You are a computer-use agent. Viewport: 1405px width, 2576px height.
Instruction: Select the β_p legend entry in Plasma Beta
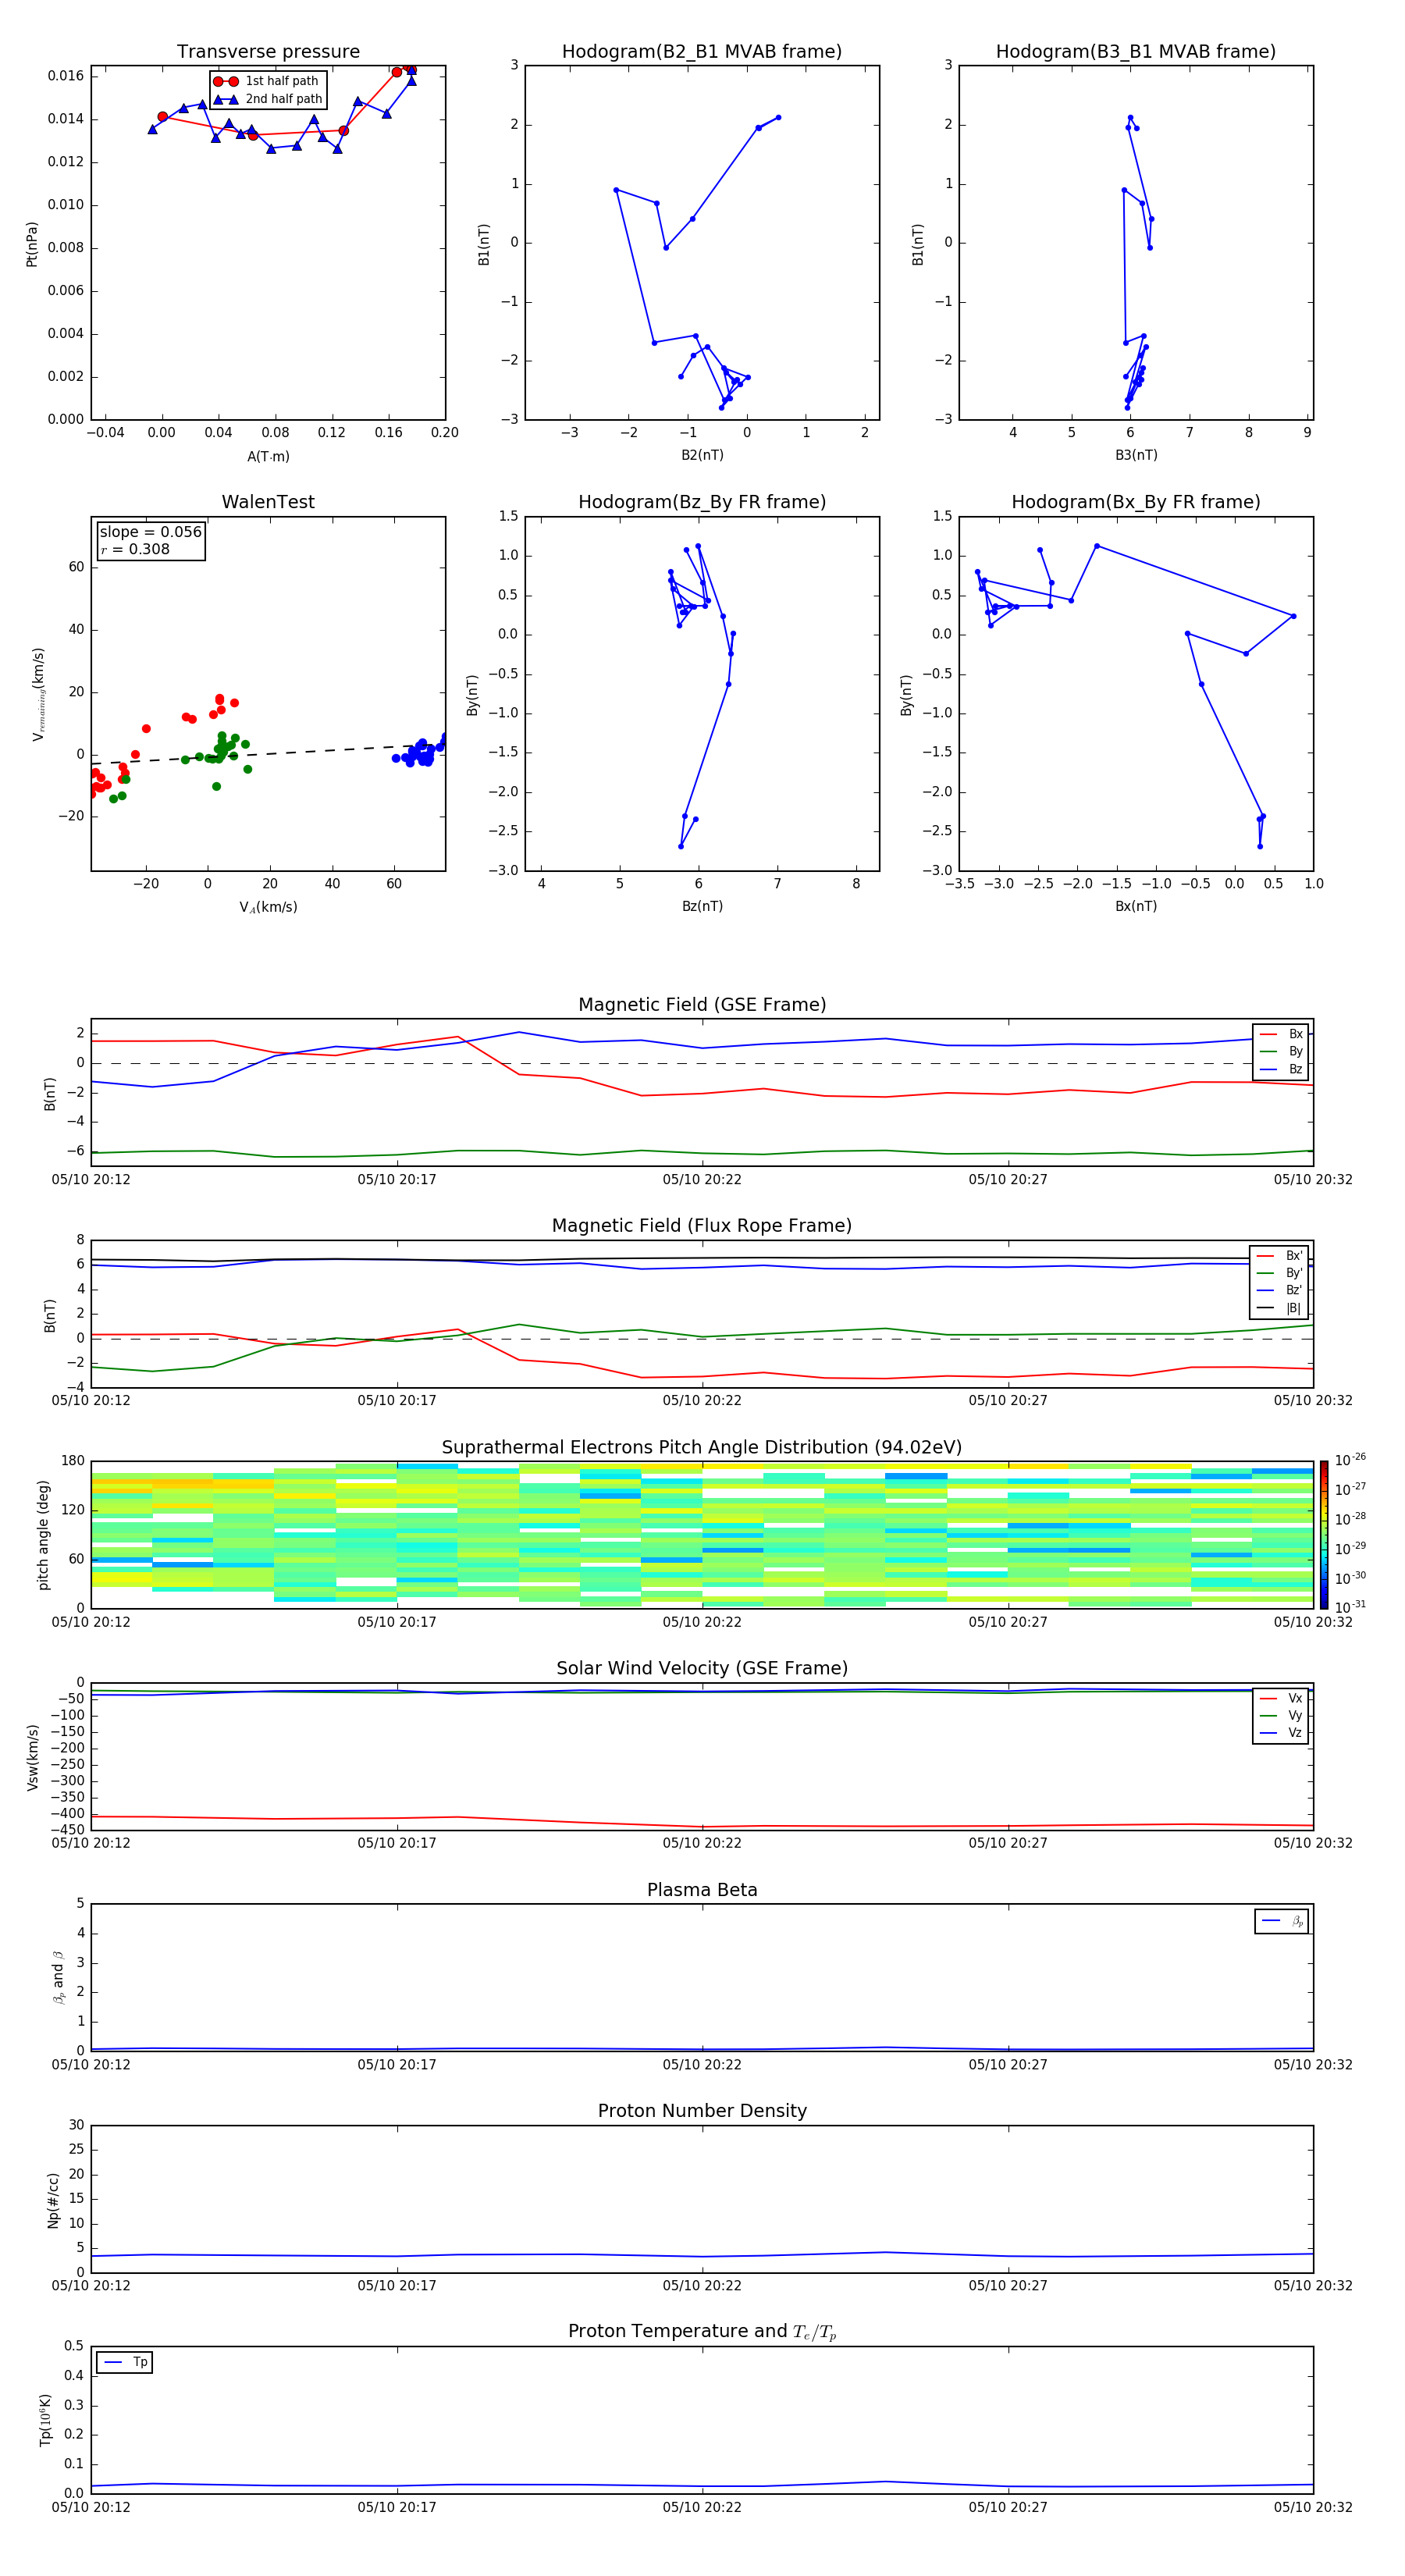tap(1282, 1921)
